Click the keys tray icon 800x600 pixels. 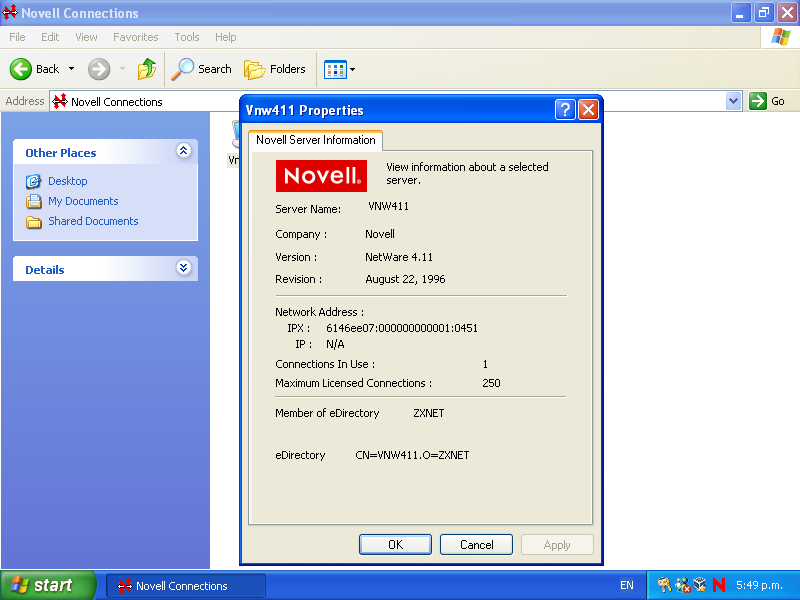point(664,585)
